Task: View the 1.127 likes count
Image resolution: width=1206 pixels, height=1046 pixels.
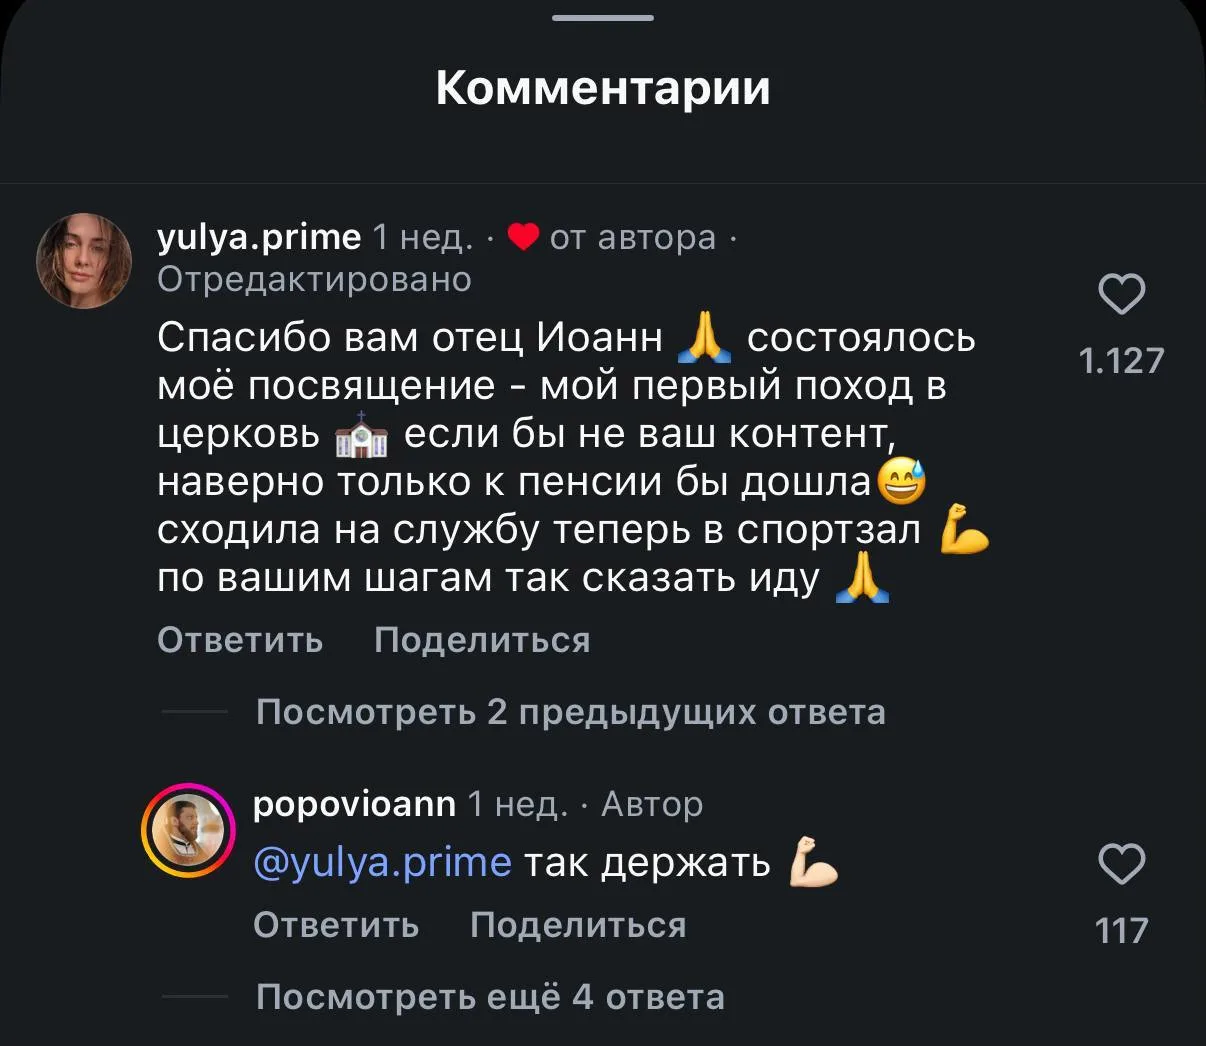Action: point(1121,361)
